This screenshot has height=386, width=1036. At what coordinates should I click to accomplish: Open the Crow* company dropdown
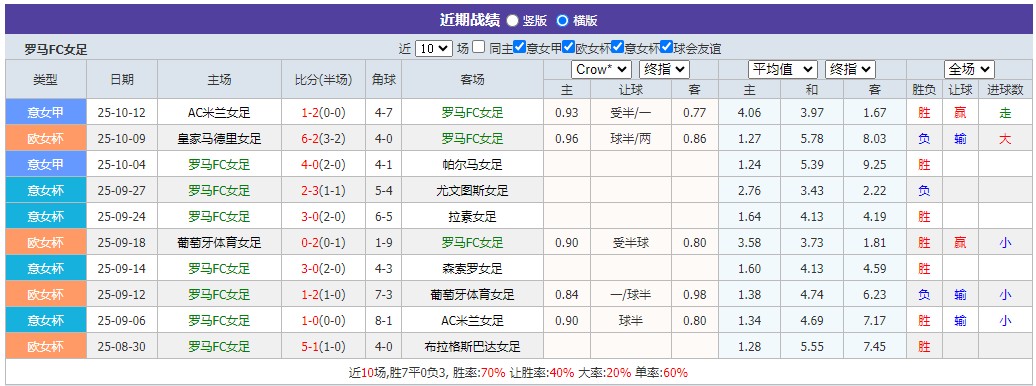tap(601, 69)
